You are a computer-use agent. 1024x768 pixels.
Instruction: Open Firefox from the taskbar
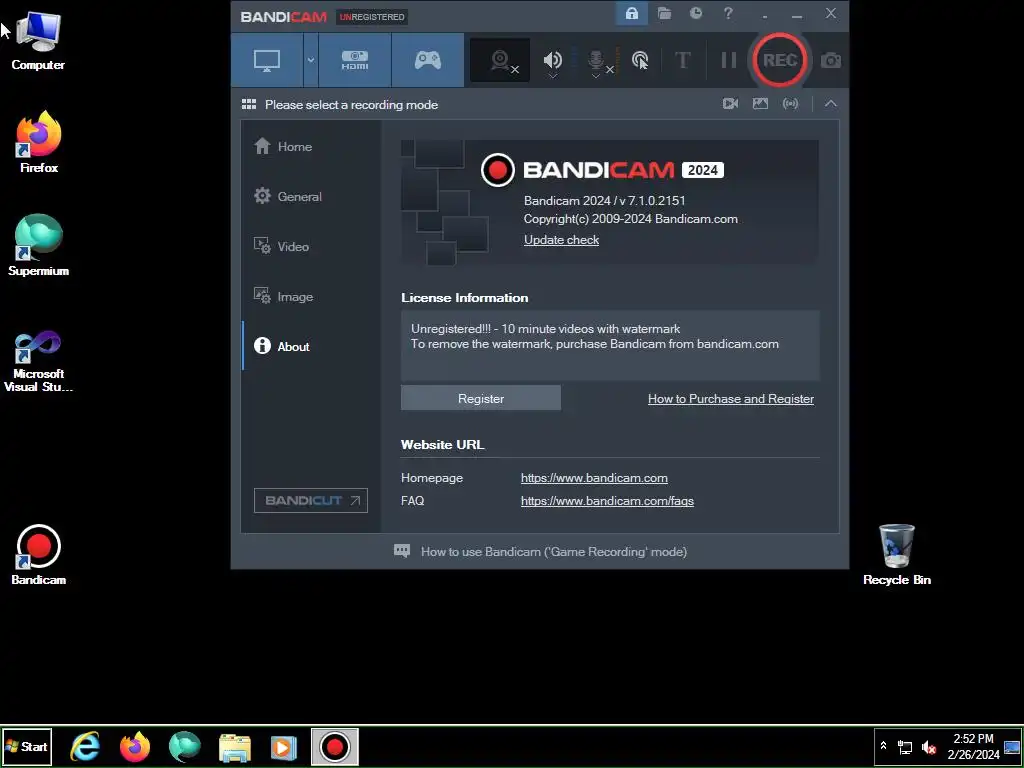click(x=135, y=746)
